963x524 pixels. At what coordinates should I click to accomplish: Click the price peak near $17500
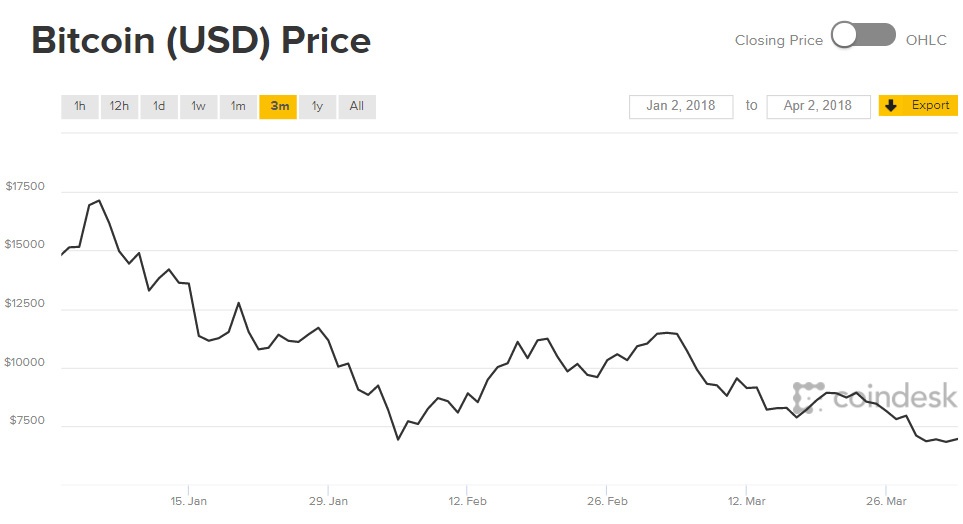coord(99,201)
